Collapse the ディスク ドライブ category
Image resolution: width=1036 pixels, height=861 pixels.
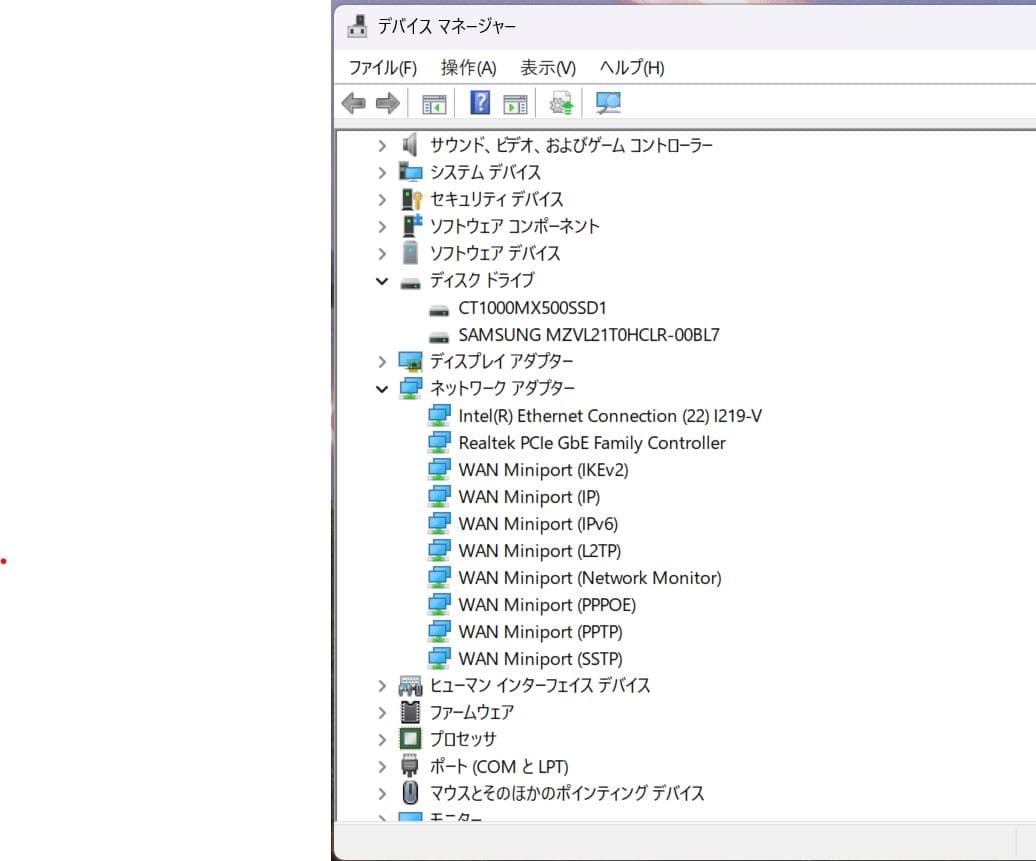pos(382,280)
